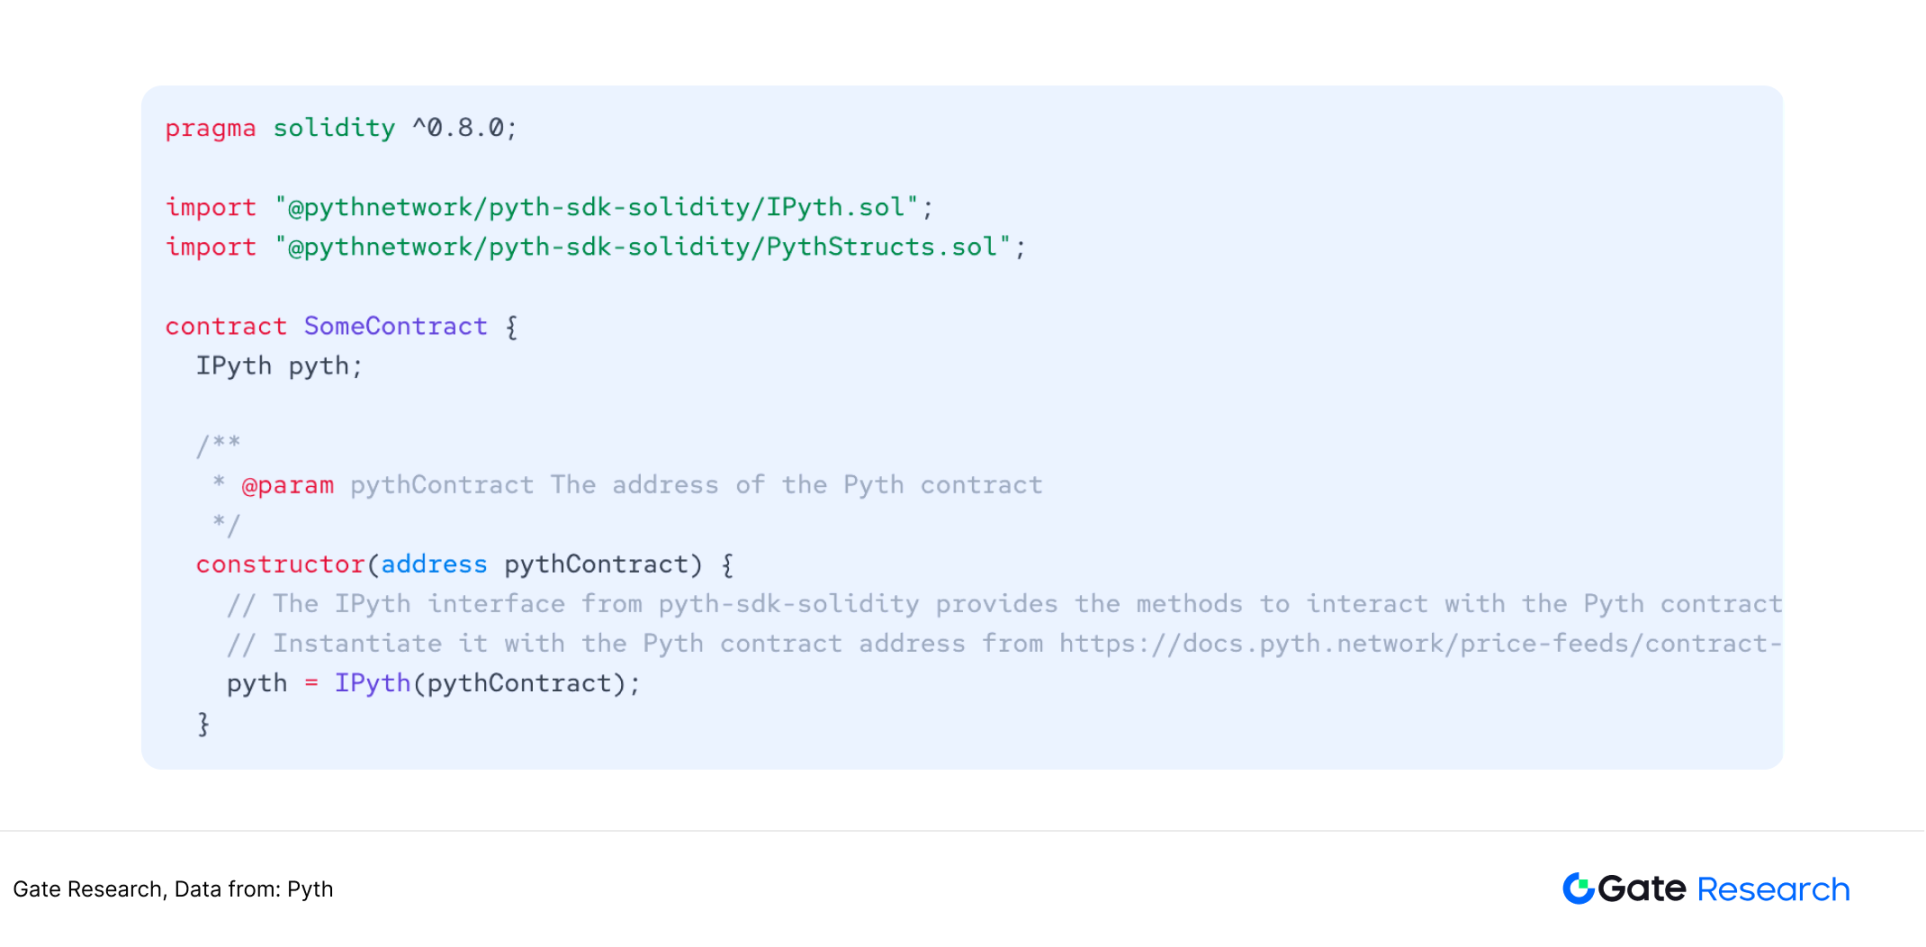Click the PythStructs.sol import path
The image size is (1926, 947).
click(643, 247)
